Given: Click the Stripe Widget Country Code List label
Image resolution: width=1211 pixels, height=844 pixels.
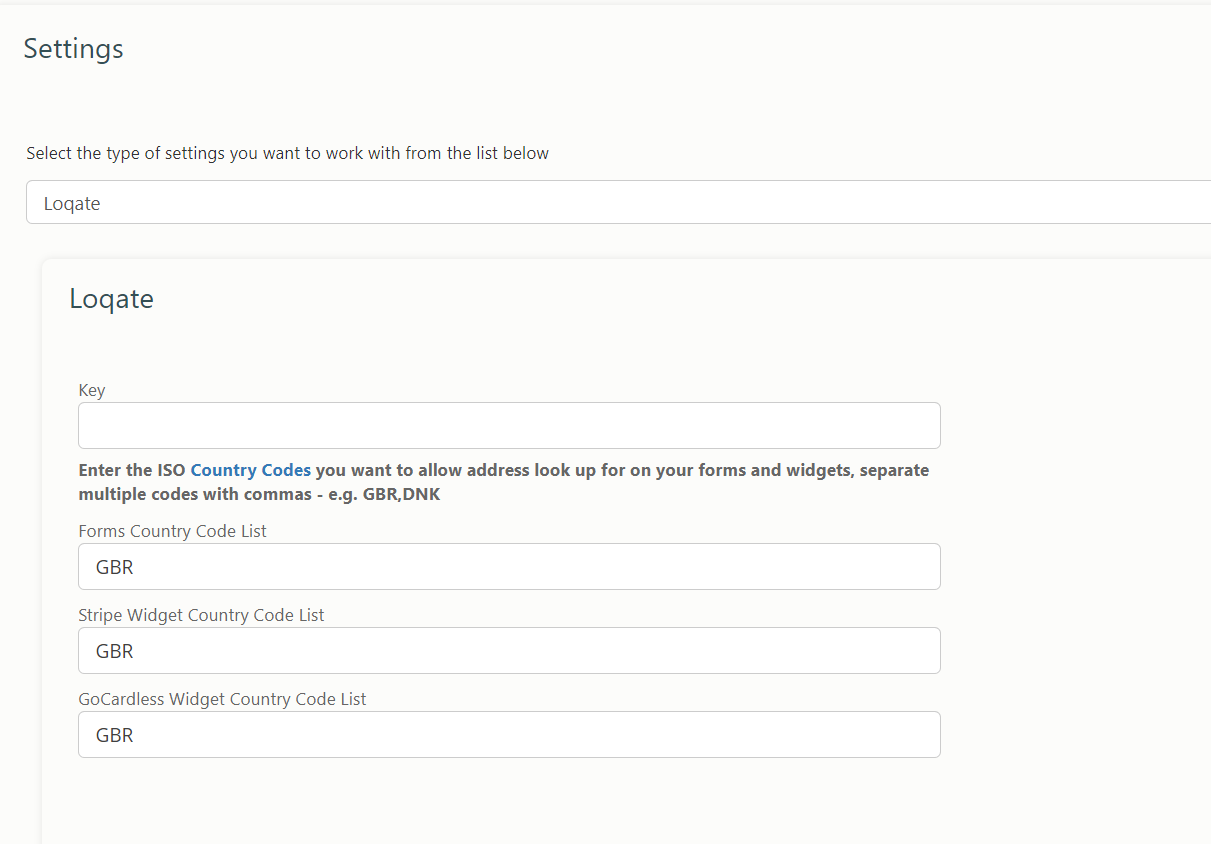Looking at the screenshot, I should [x=201, y=615].
